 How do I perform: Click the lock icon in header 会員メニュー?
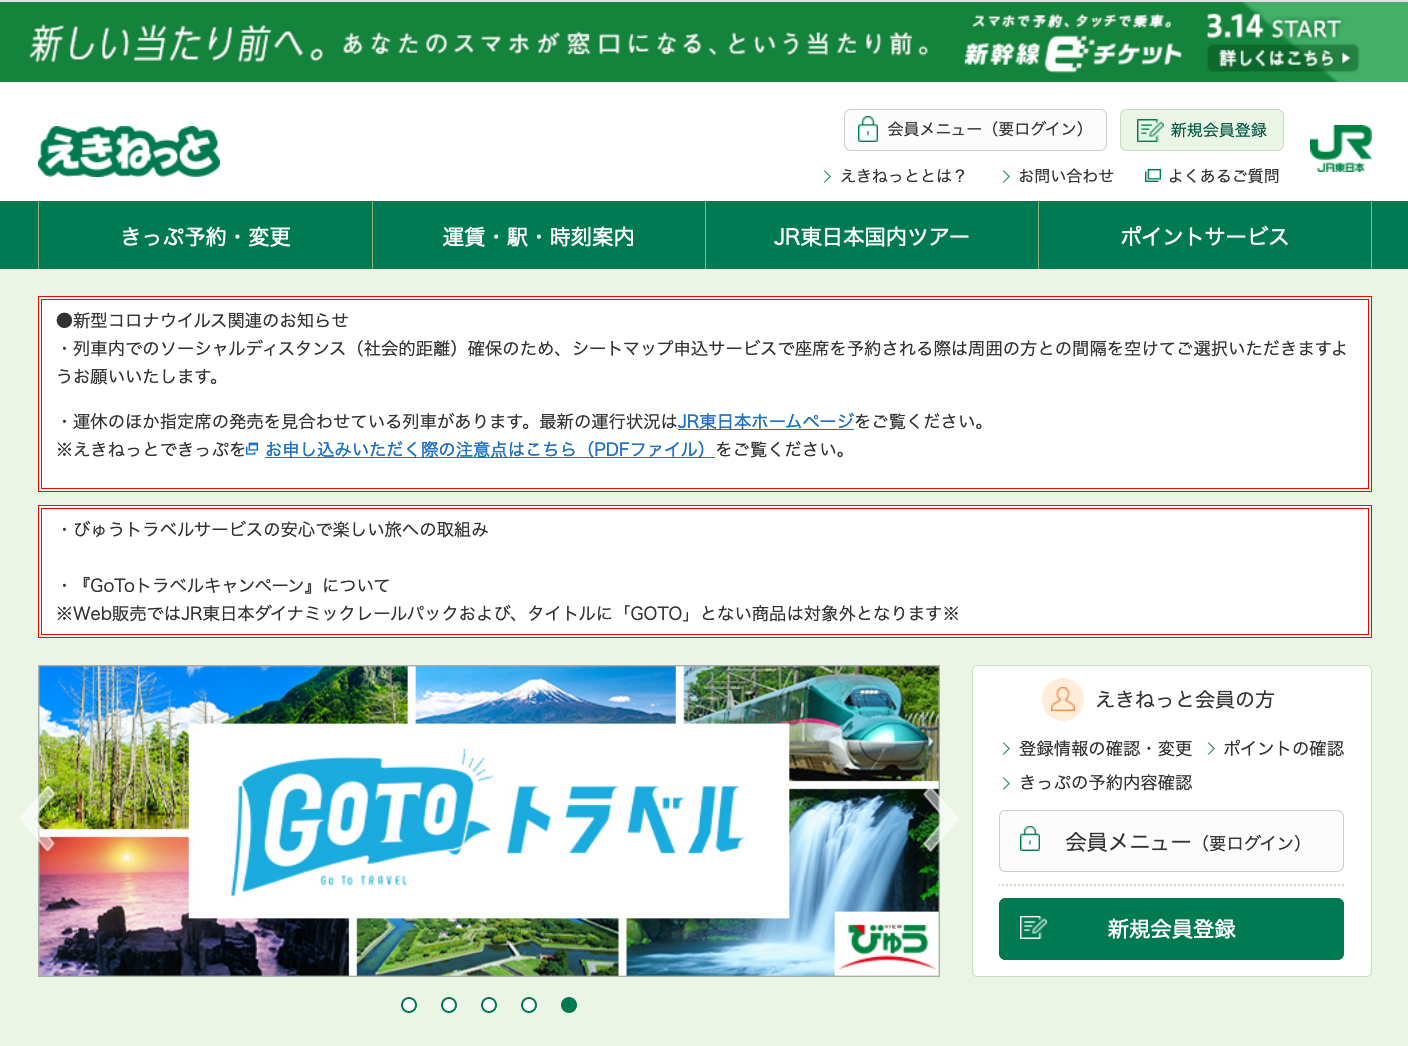click(868, 130)
